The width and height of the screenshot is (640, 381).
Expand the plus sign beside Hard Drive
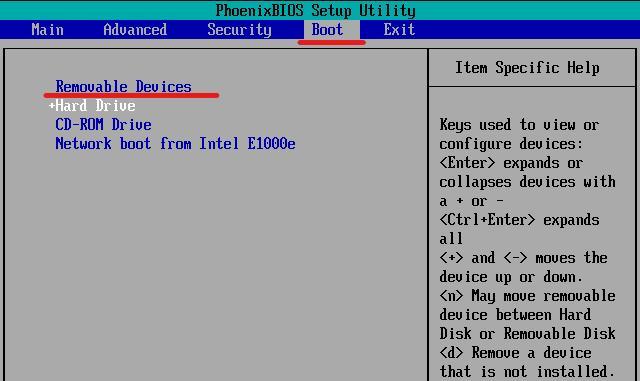pos(51,106)
